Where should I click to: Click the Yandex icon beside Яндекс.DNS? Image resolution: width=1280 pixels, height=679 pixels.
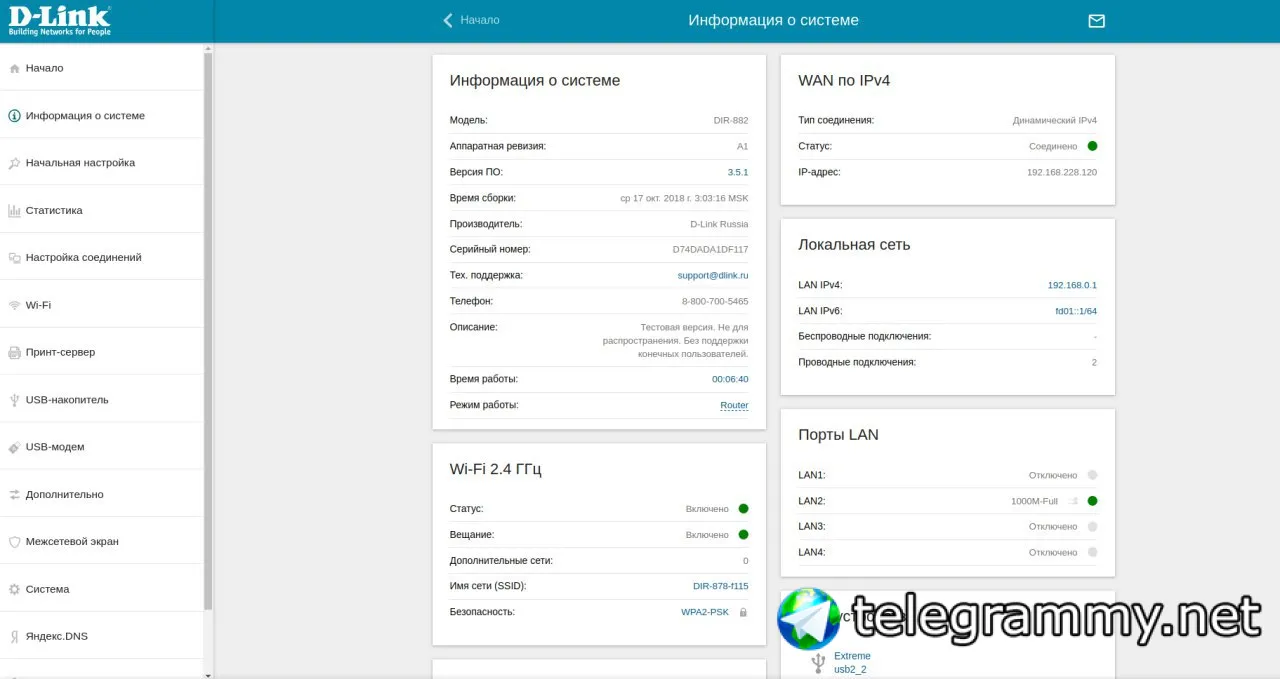point(14,636)
